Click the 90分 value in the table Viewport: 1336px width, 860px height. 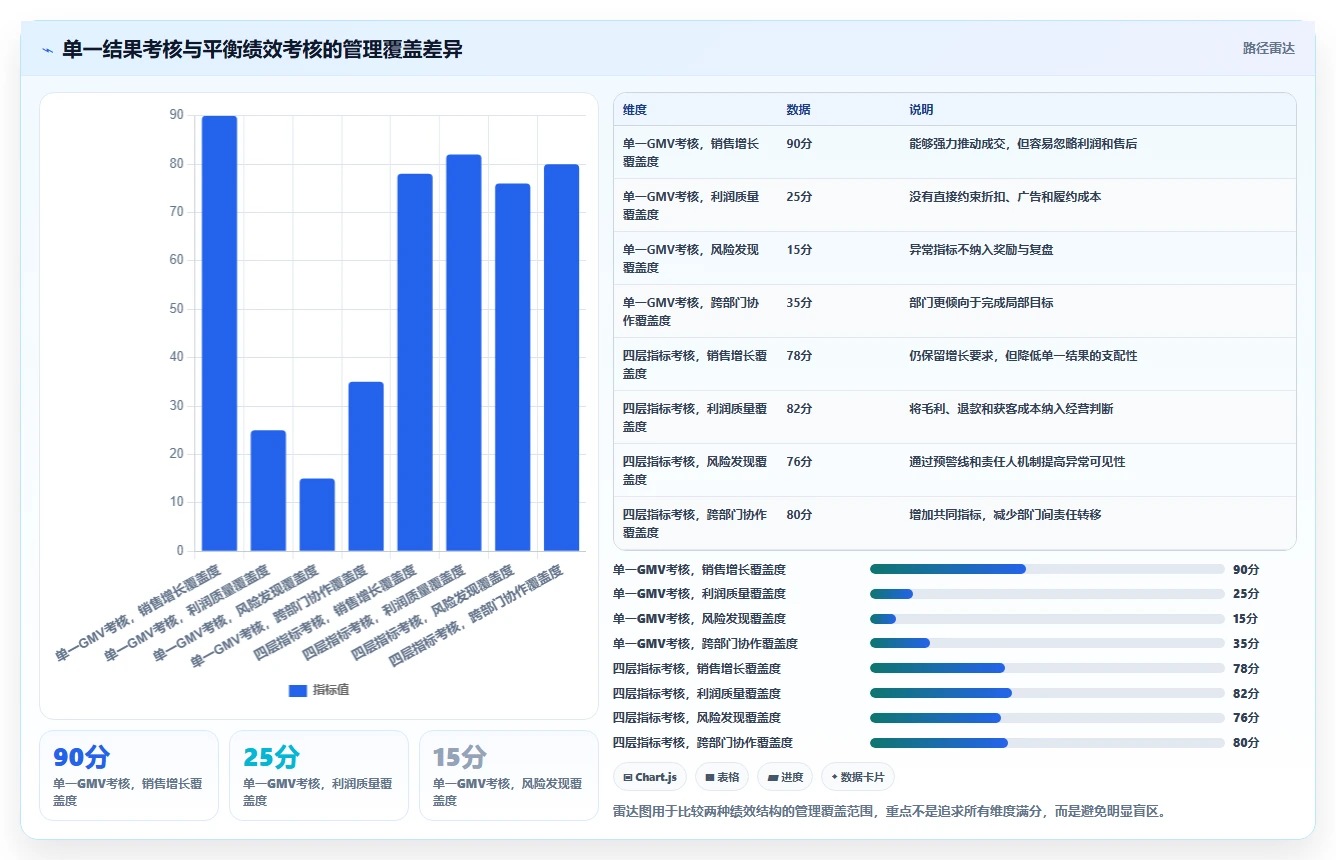point(799,144)
